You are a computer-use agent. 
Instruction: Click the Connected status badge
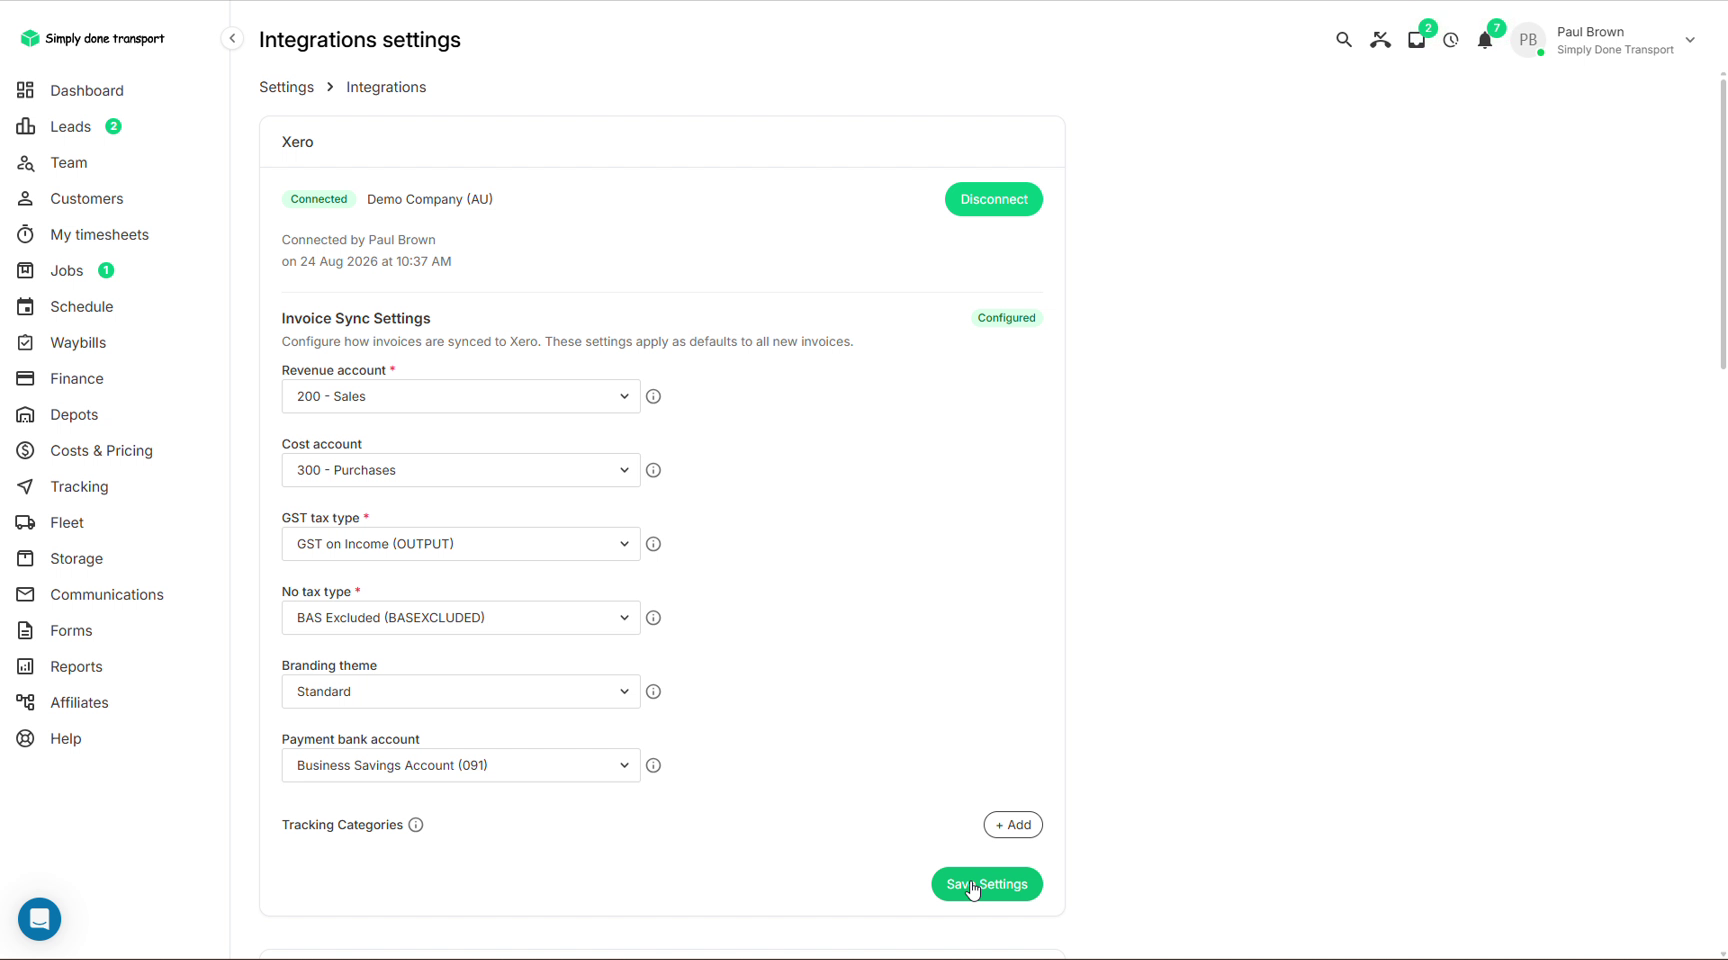click(319, 199)
